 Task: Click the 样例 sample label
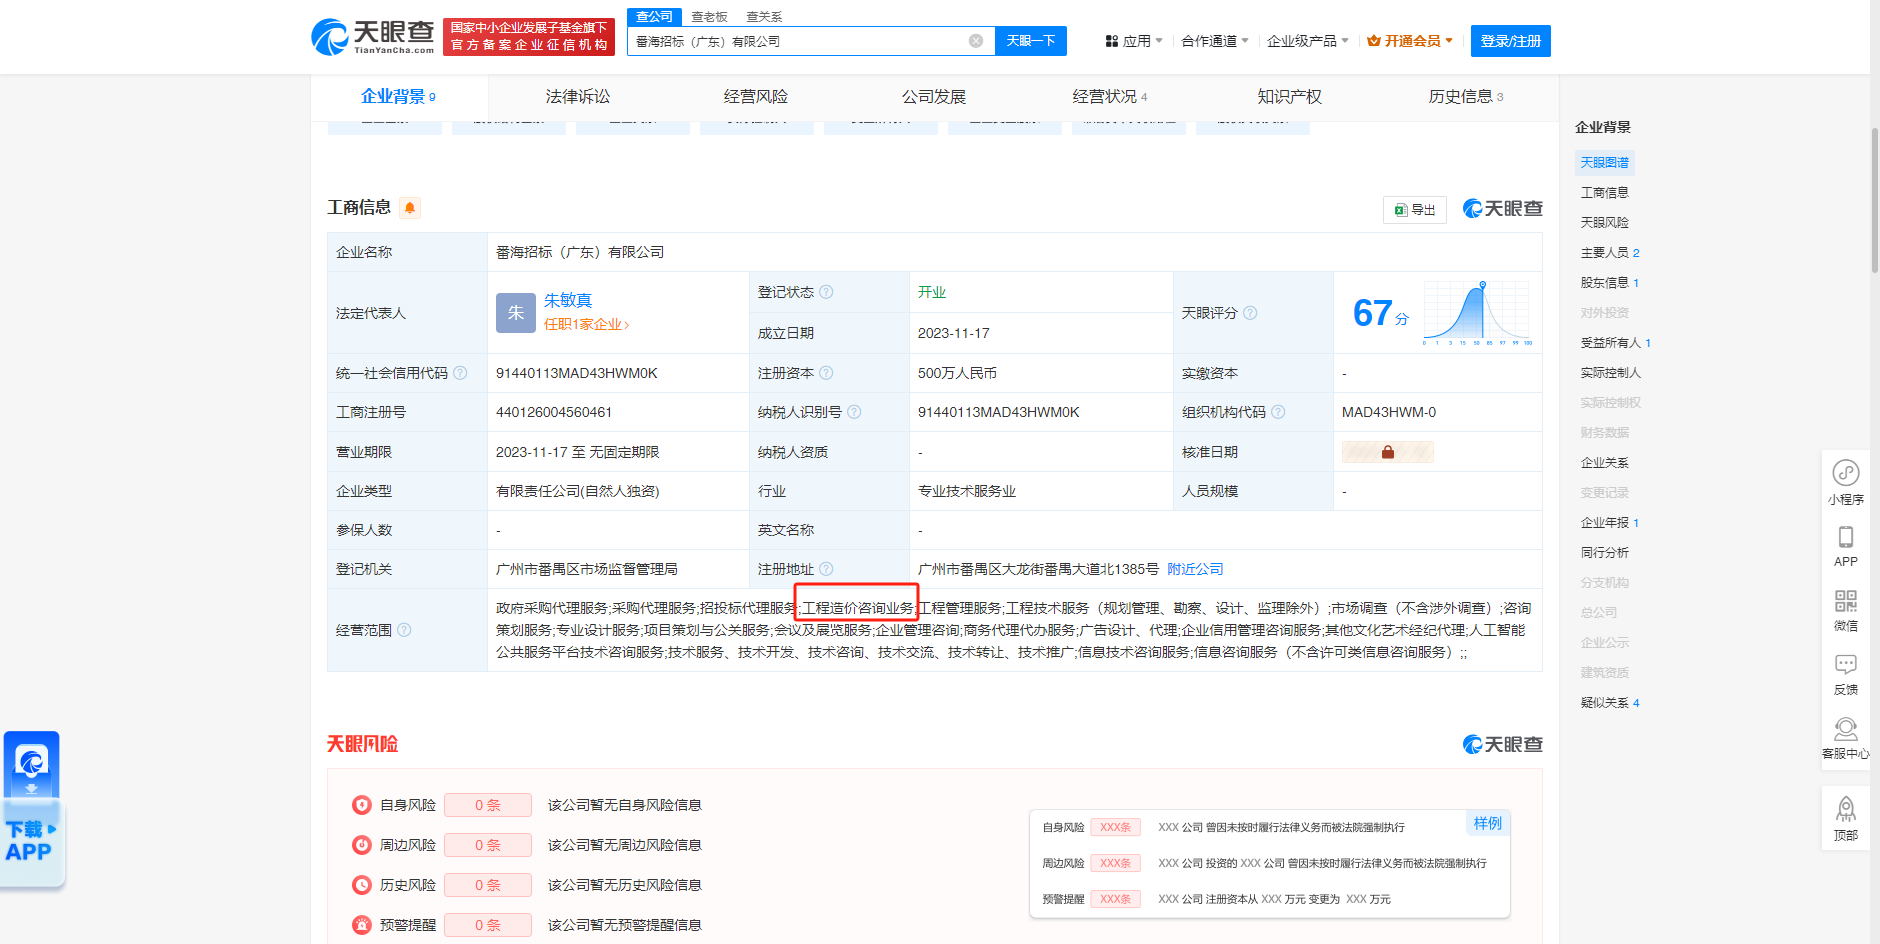pos(1487,823)
